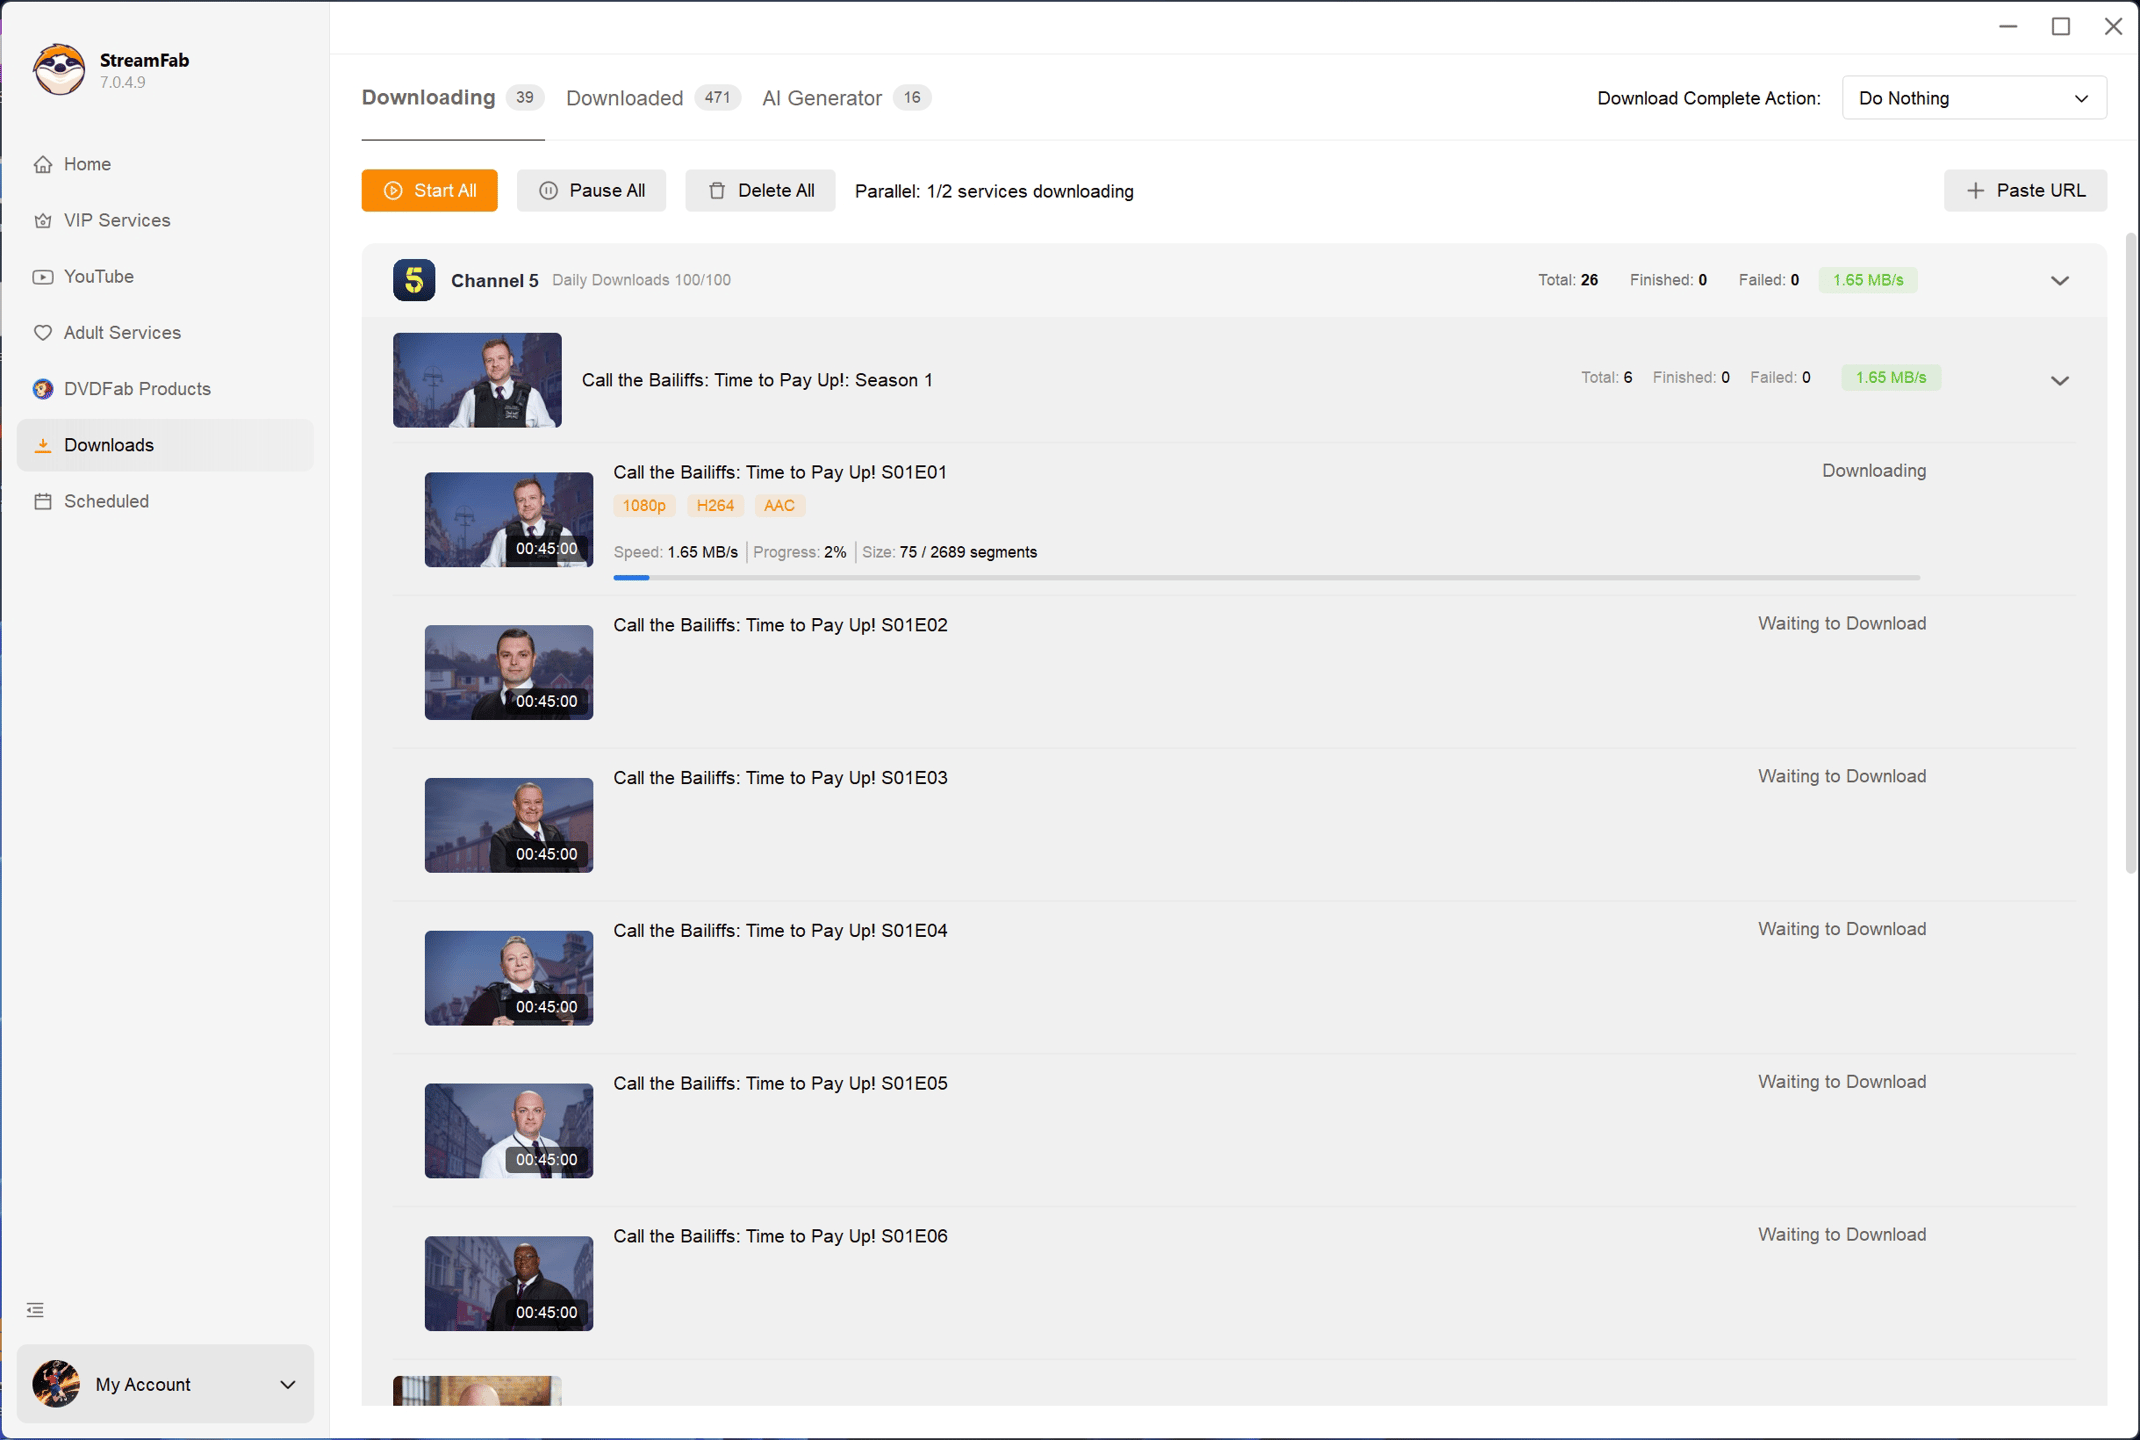
Task: Click the S01E02 episode title
Action: click(x=780, y=625)
